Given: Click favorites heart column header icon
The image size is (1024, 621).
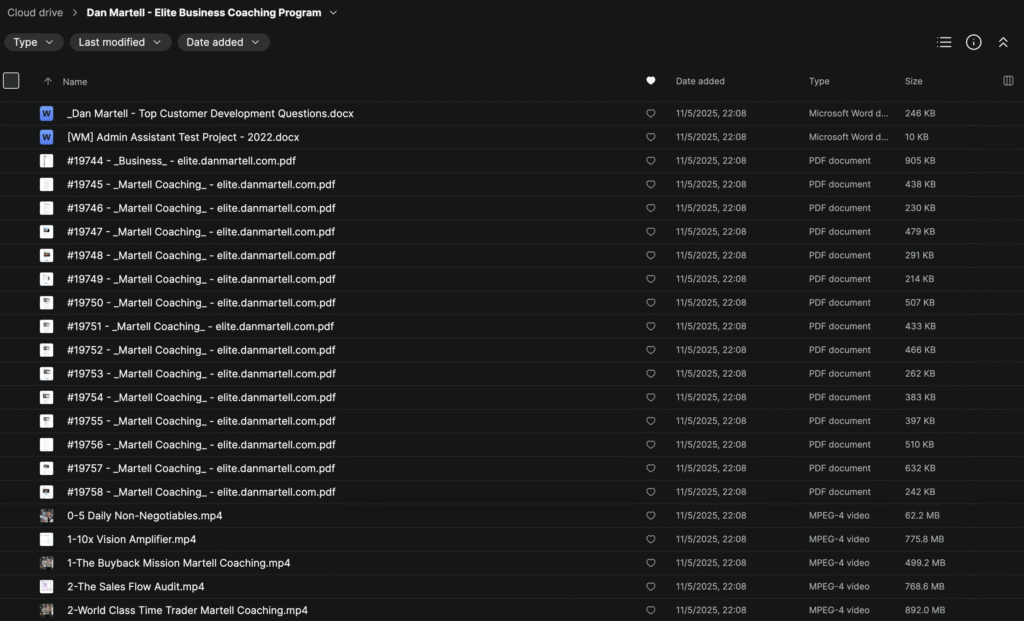Looking at the screenshot, I should (651, 81).
